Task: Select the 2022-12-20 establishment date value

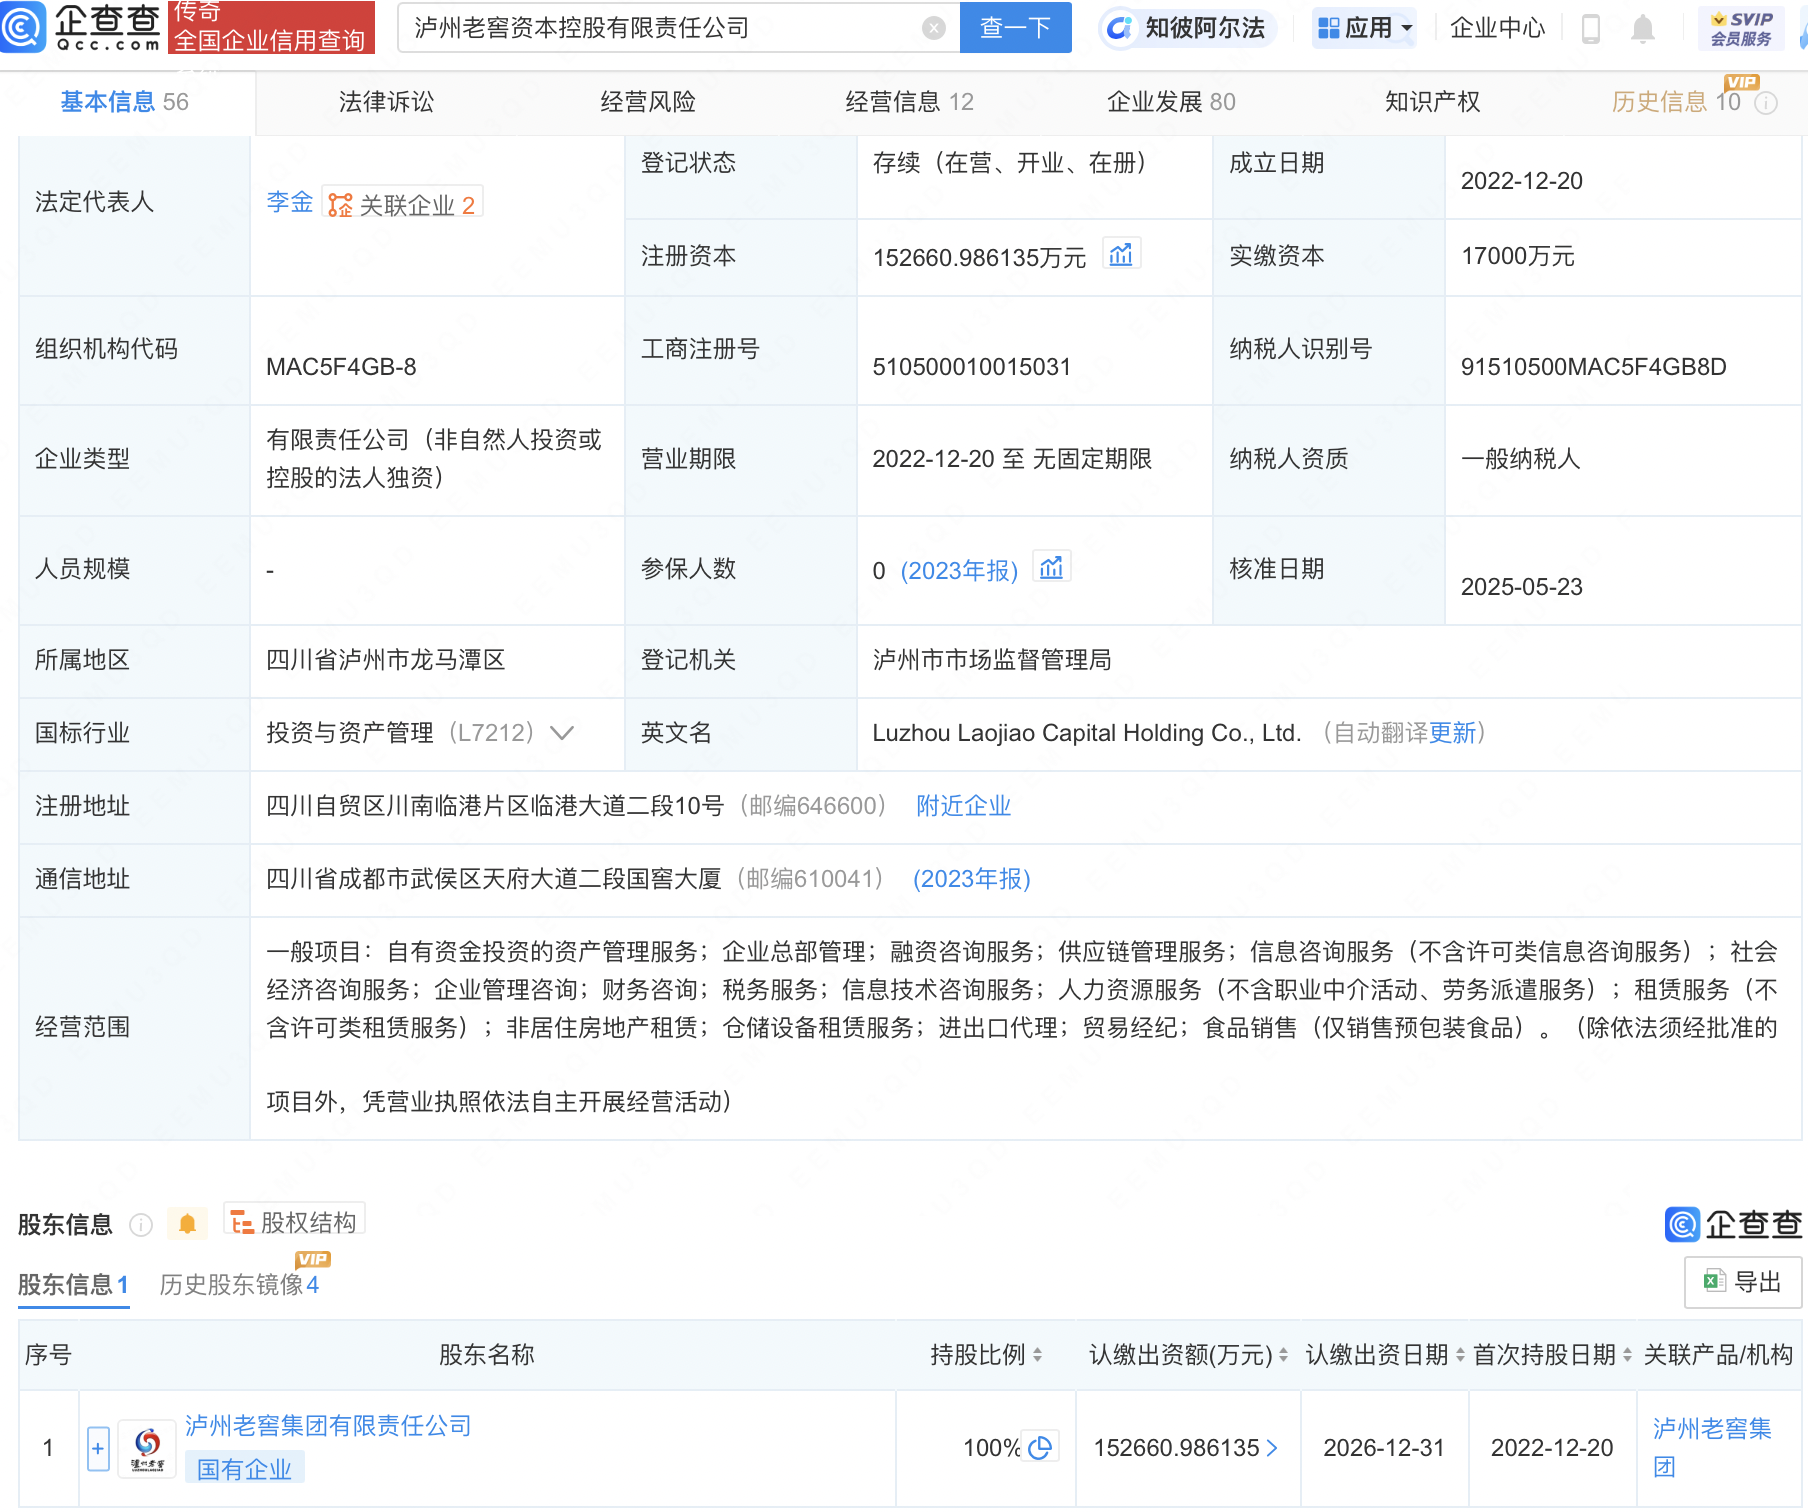Action: [x=1521, y=181]
